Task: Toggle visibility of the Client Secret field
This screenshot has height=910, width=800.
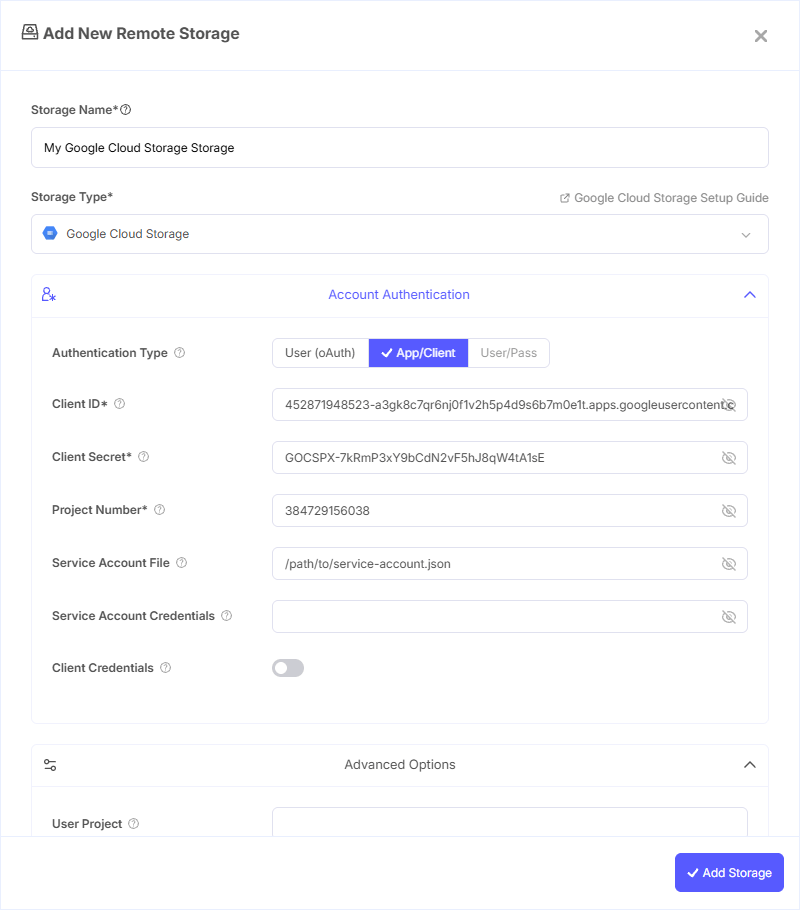Action: coord(729,458)
